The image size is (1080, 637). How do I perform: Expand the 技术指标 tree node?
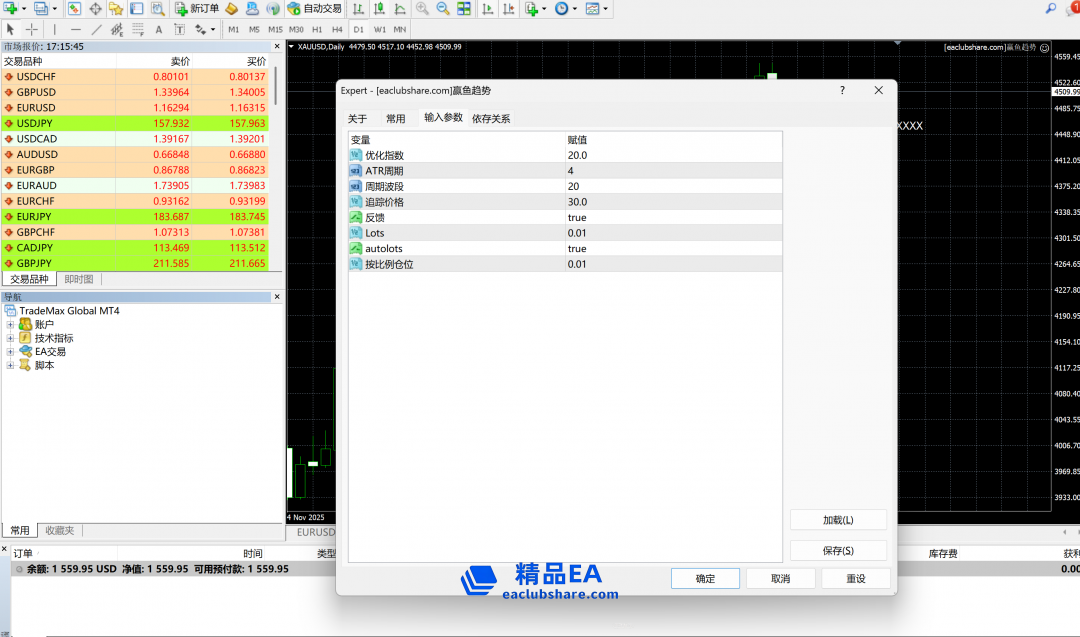(11, 338)
